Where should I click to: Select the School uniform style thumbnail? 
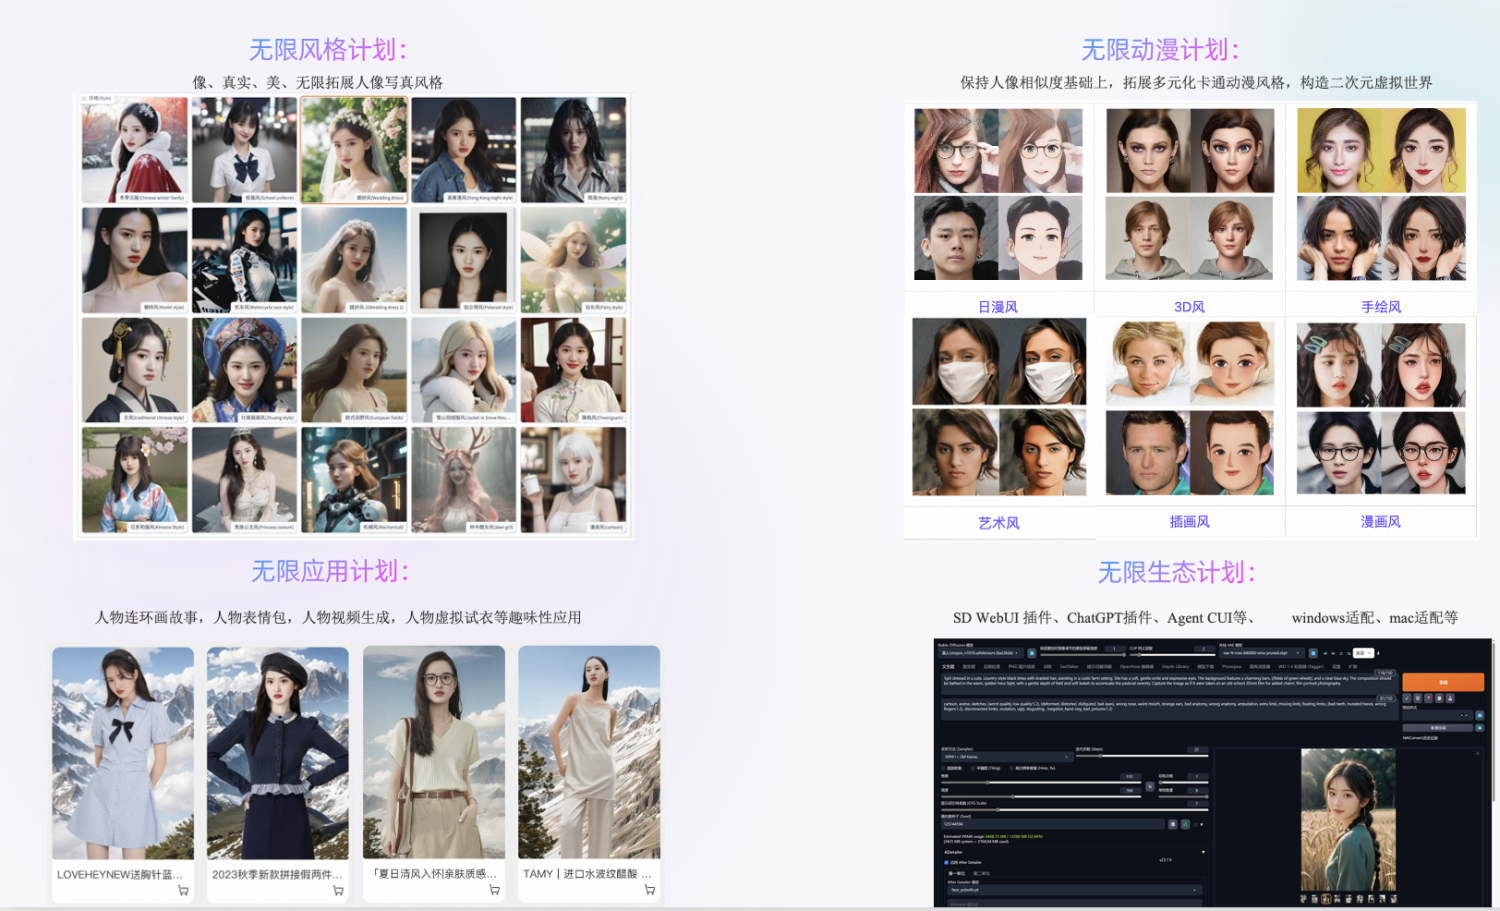(245, 150)
